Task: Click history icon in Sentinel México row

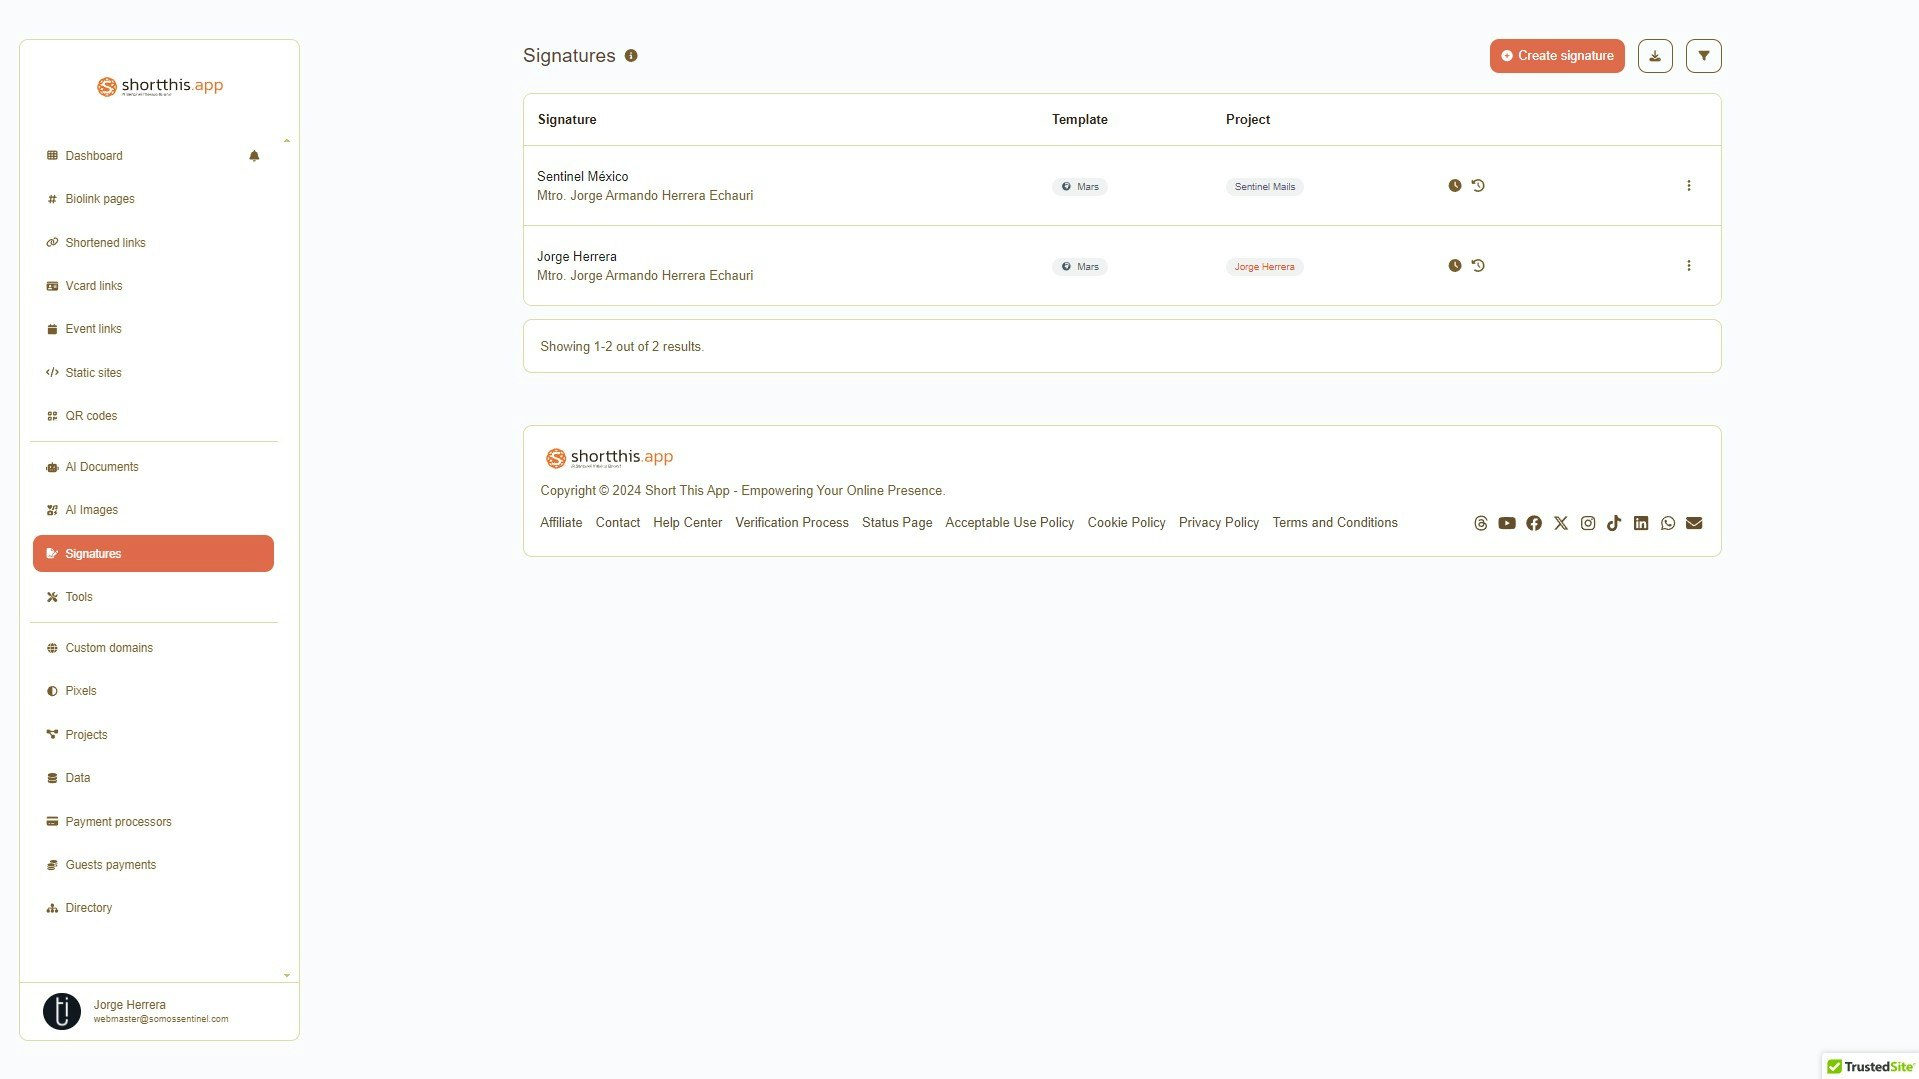Action: tap(1478, 186)
